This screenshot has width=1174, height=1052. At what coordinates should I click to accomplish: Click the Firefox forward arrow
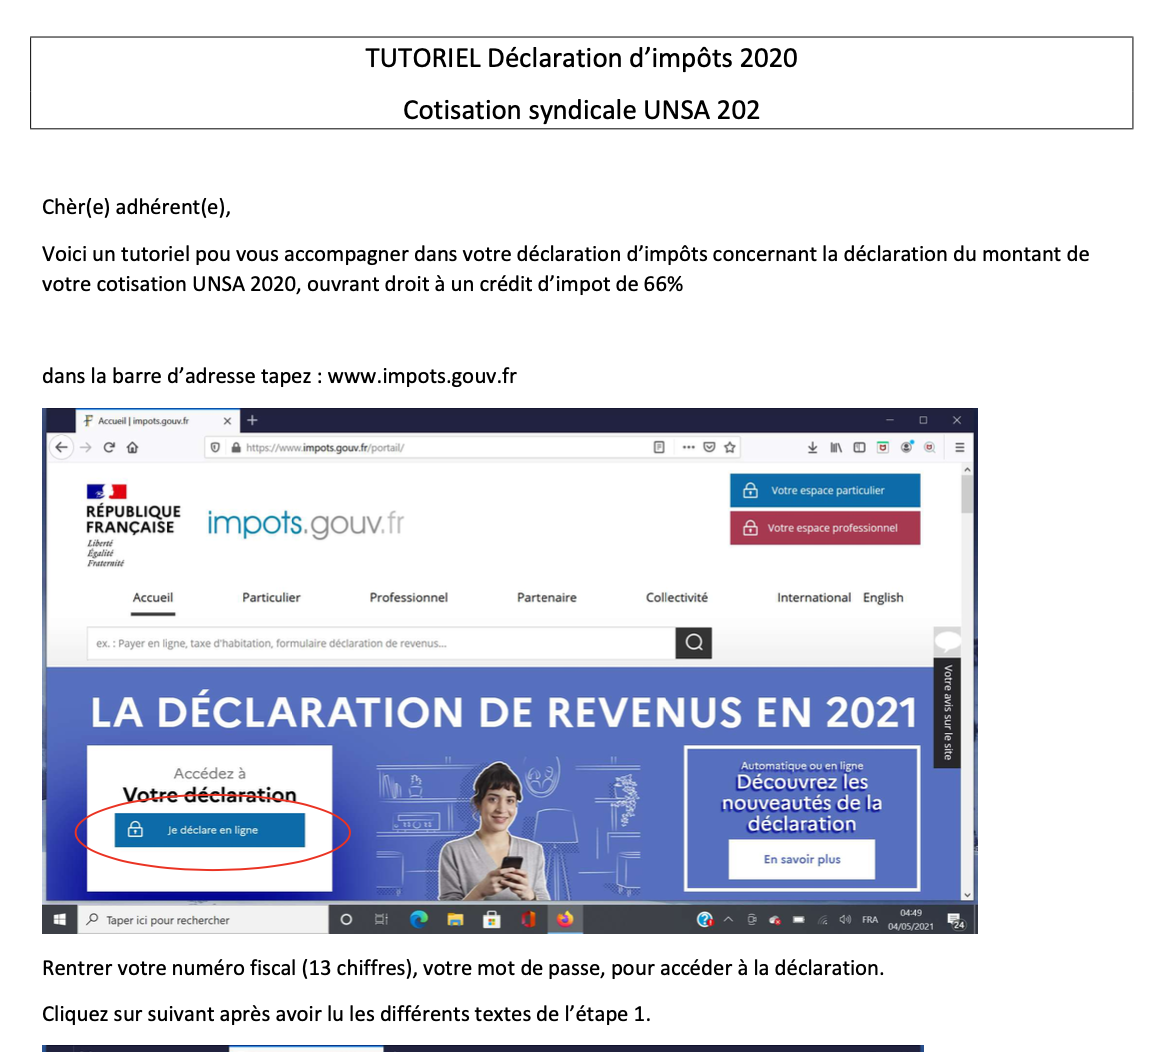(85, 447)
